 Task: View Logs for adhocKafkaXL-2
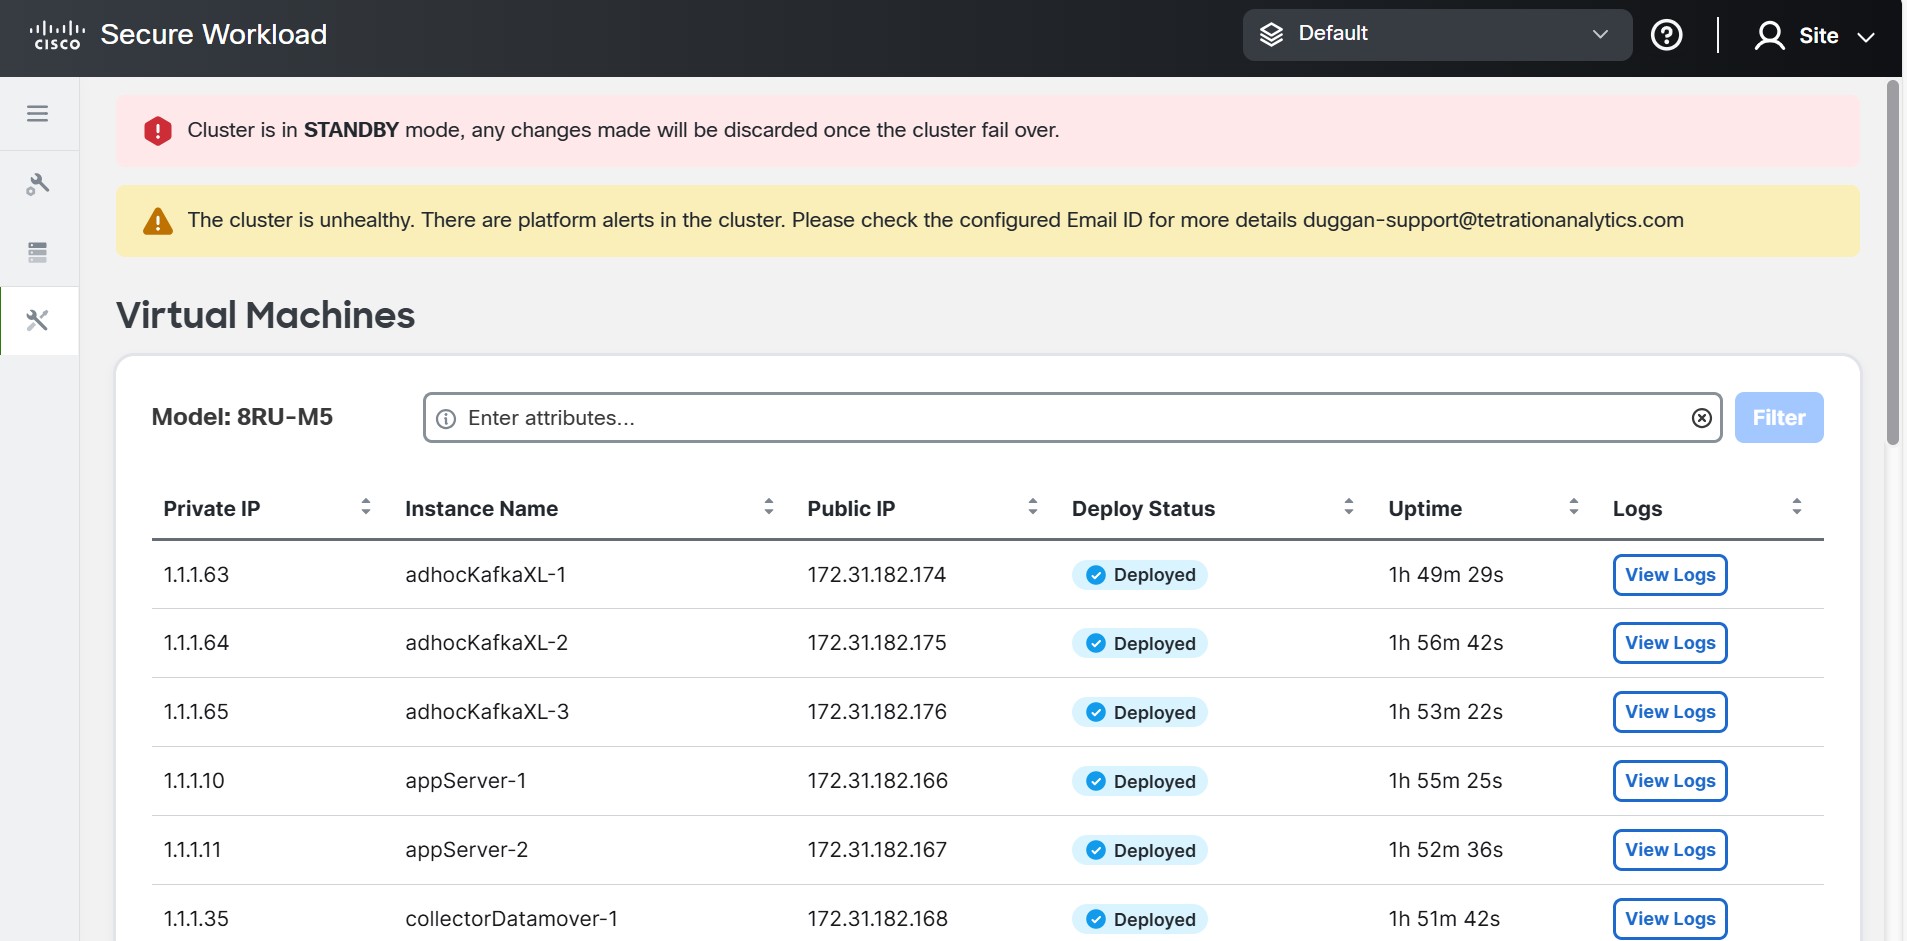[1669, 643]
